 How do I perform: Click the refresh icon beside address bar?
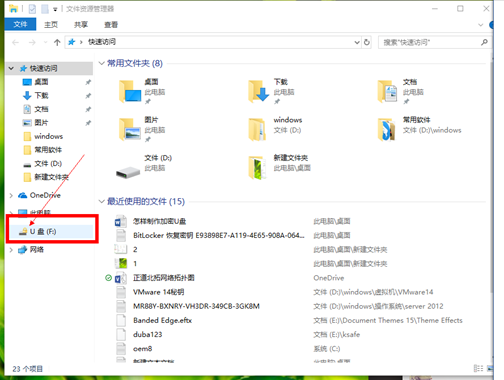click(367, 42)
